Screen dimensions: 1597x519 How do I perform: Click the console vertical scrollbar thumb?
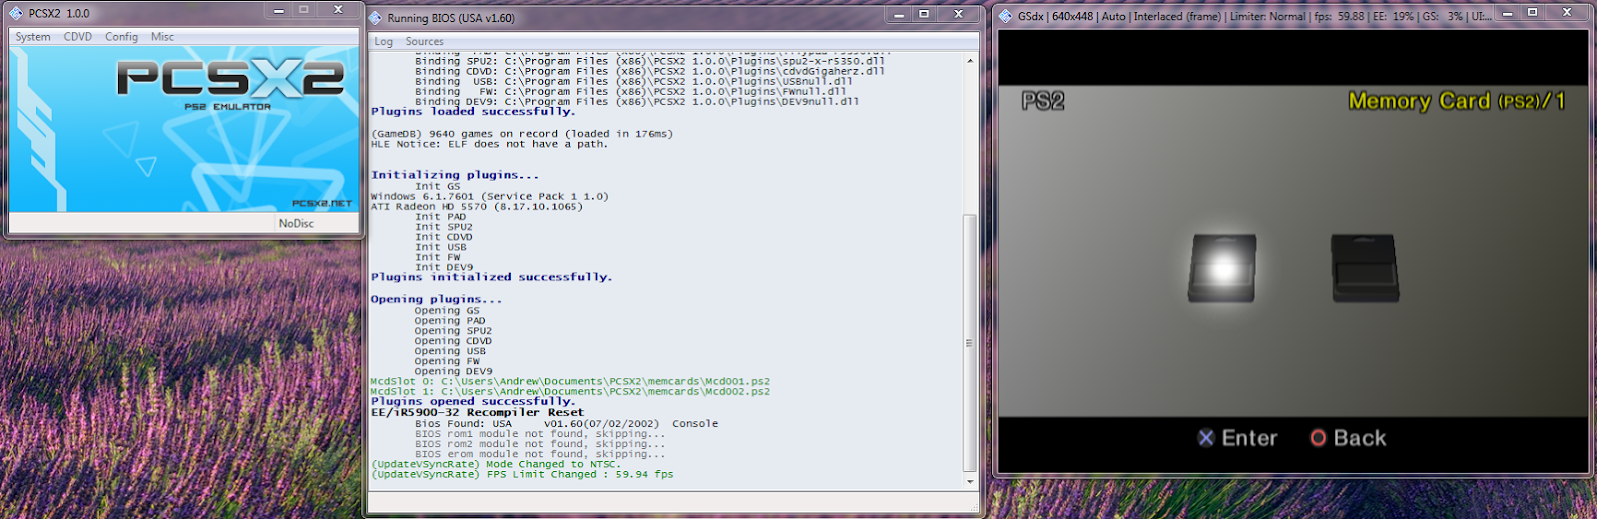[x=969, y=343]
